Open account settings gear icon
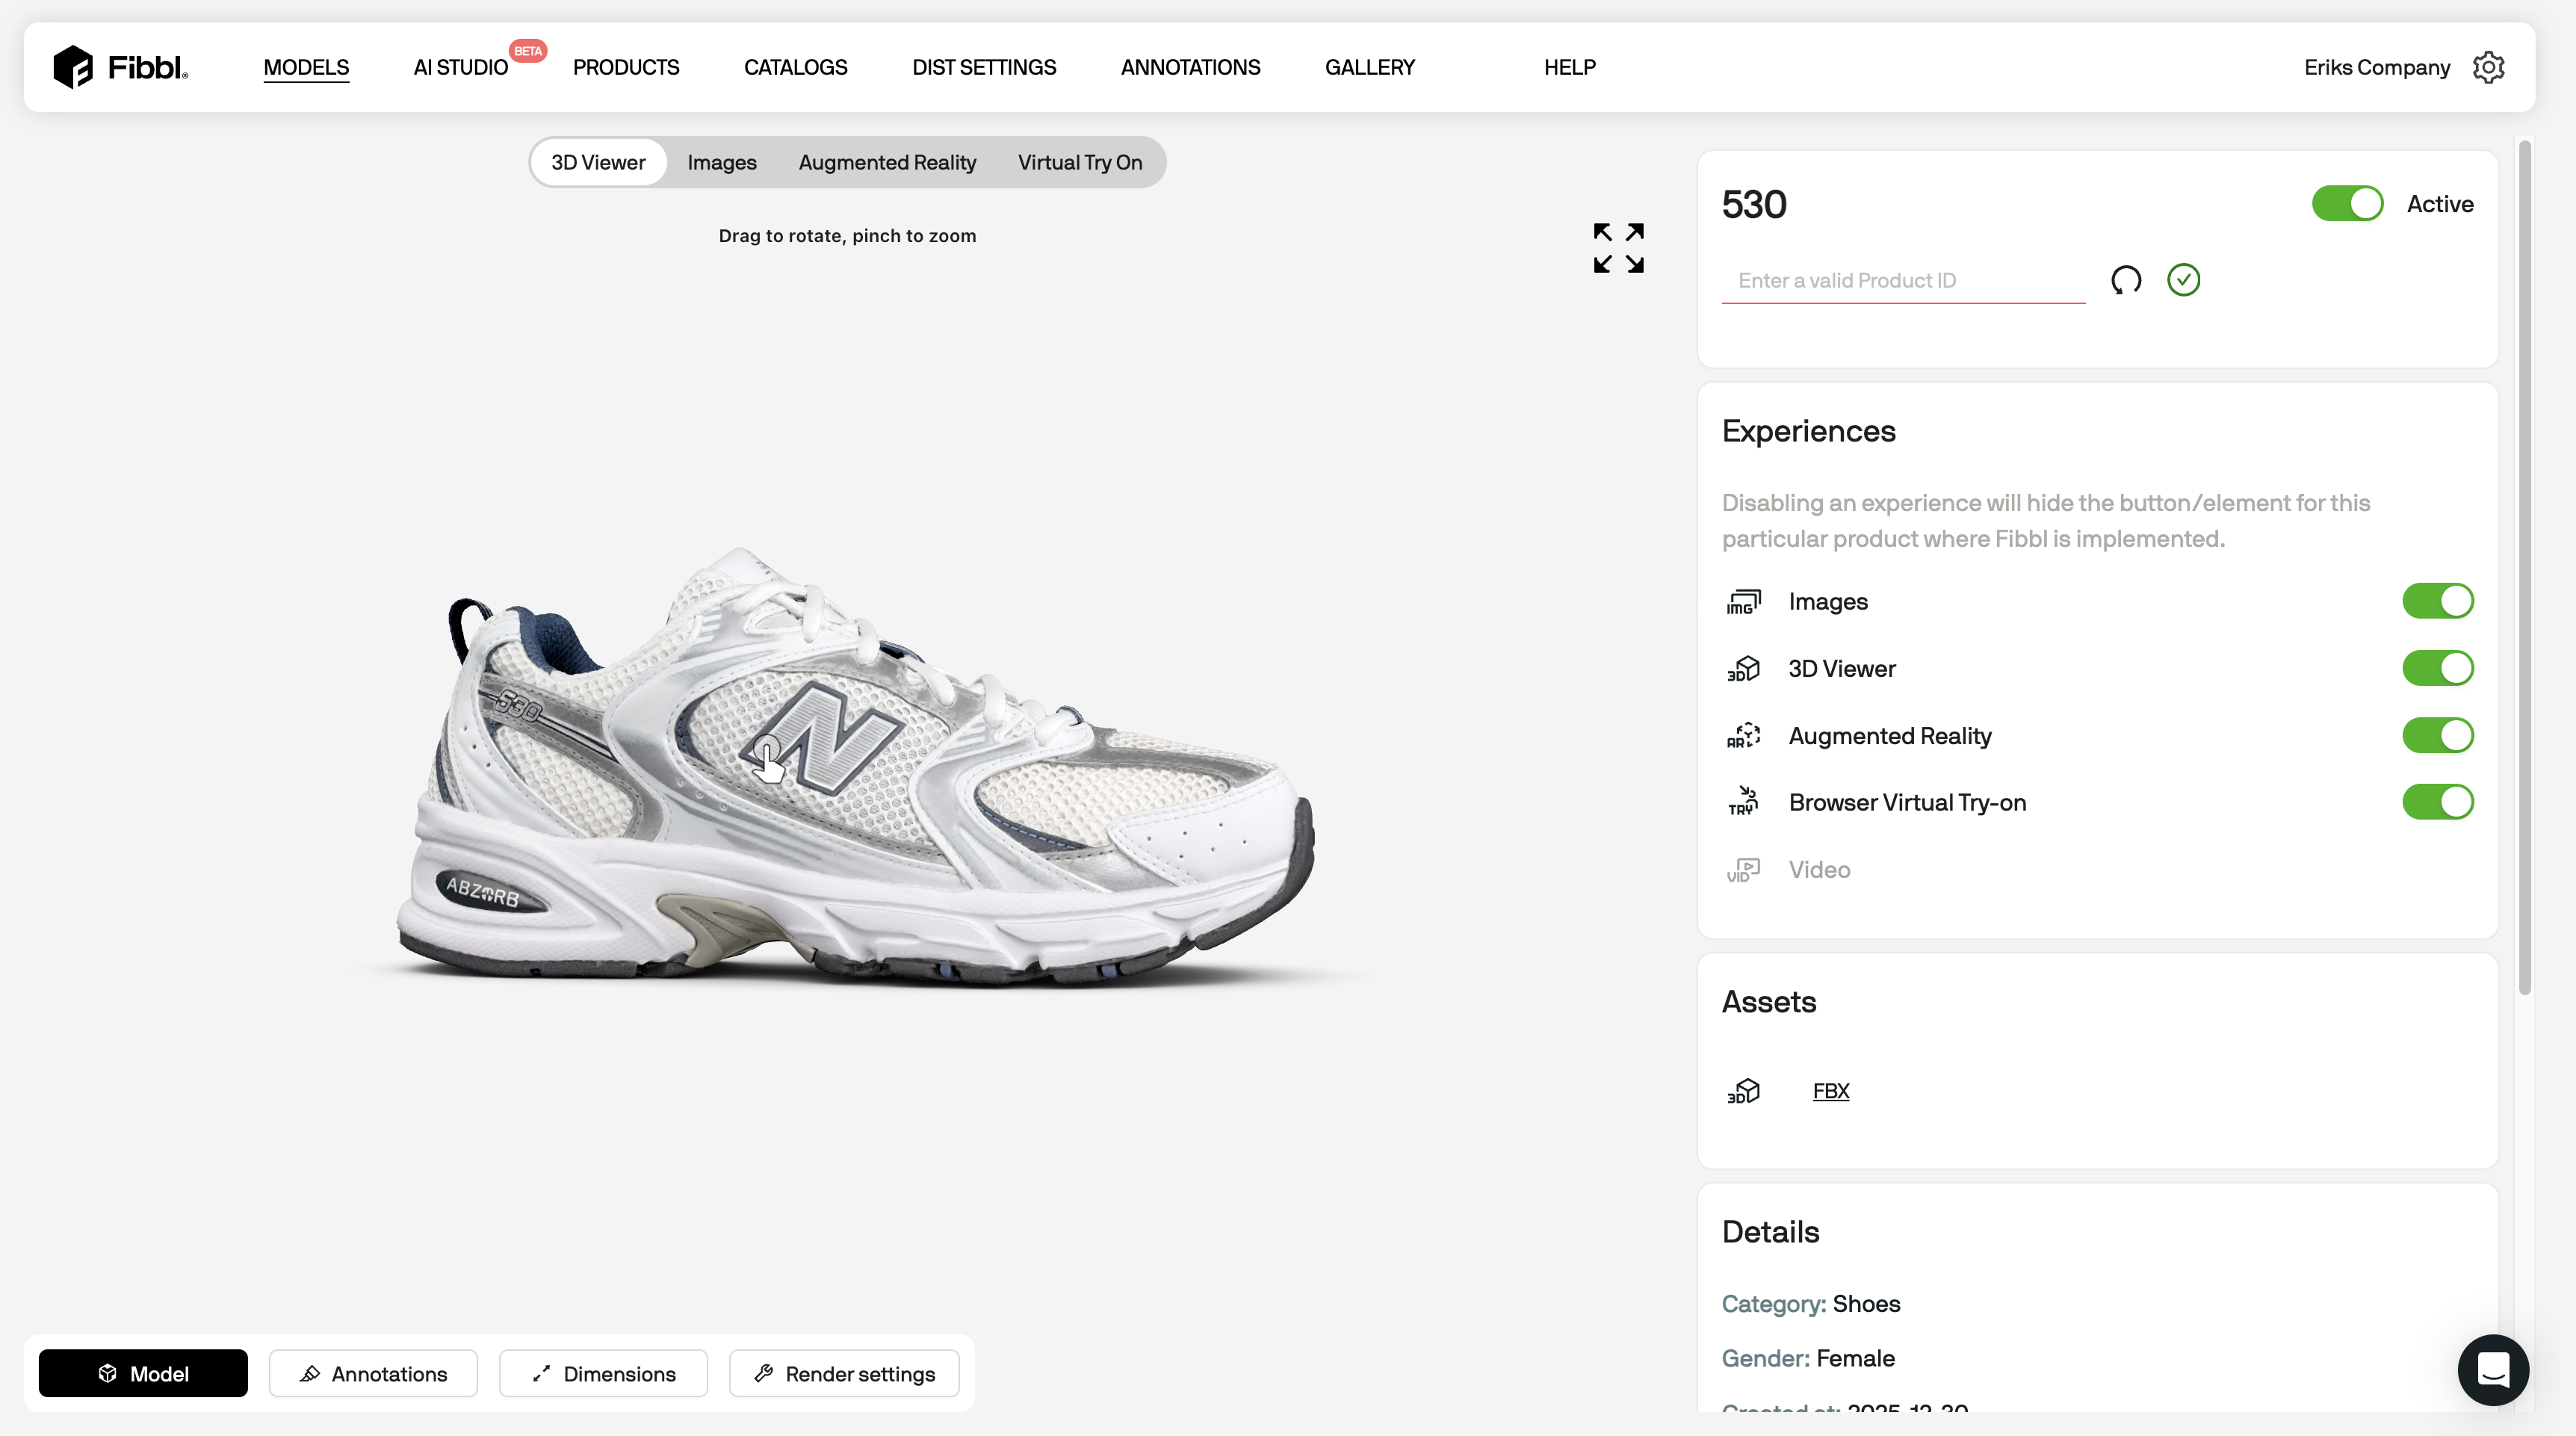This screenshot has height=1436, width=2576. coord(2488,67)
